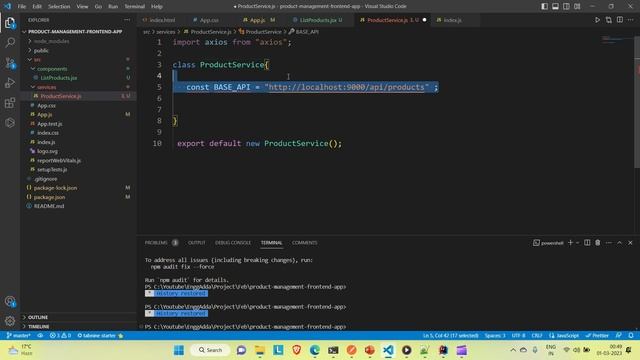
Task: Open the Accounts icon in activity bar
Action: click(10, 301)
